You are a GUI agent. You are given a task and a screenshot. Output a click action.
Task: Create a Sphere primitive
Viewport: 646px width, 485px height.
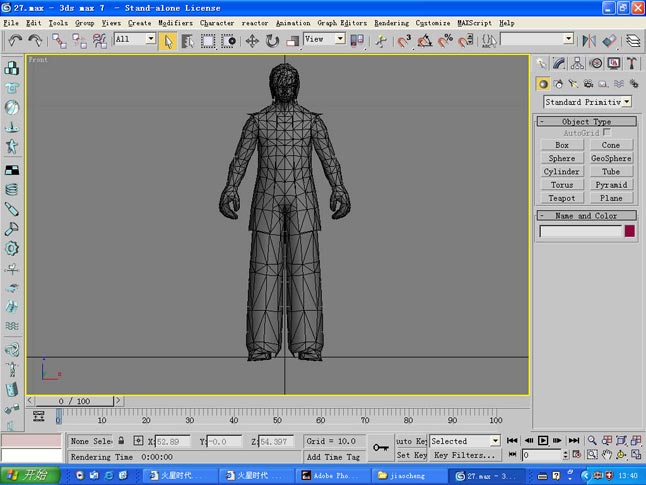click(562, 158)
